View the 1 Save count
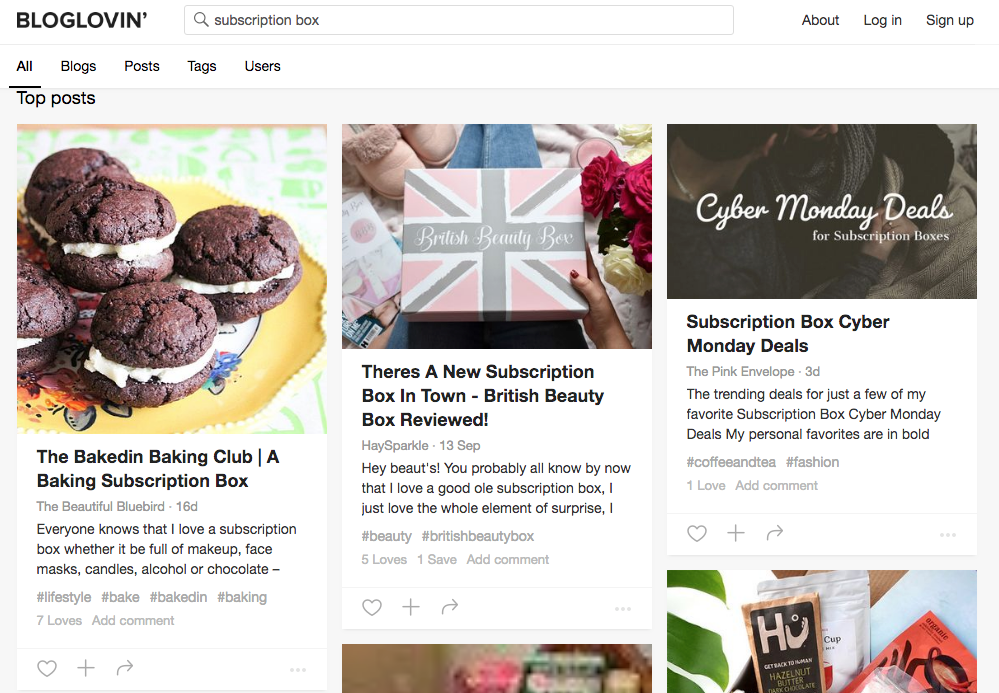 click(x=437, y=559)
